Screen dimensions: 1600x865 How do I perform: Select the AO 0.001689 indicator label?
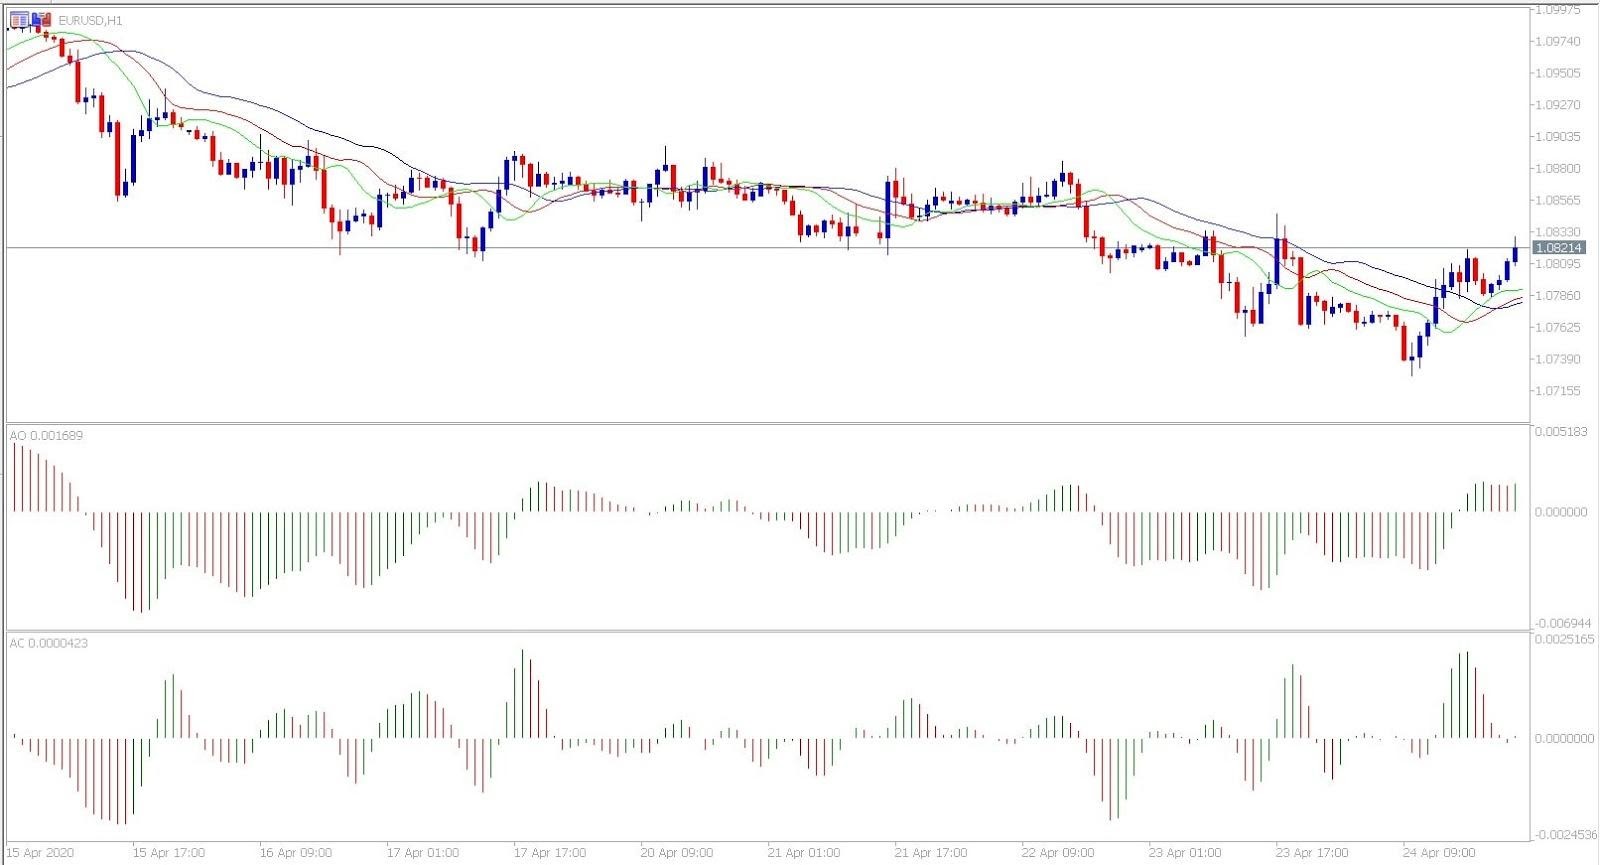point(47,436)
